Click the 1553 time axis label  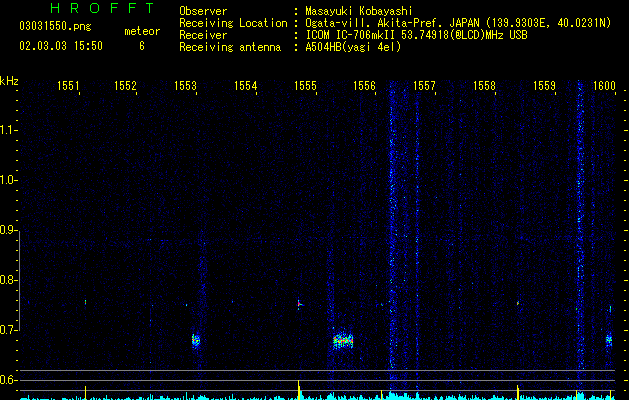[x=186, y=86]
